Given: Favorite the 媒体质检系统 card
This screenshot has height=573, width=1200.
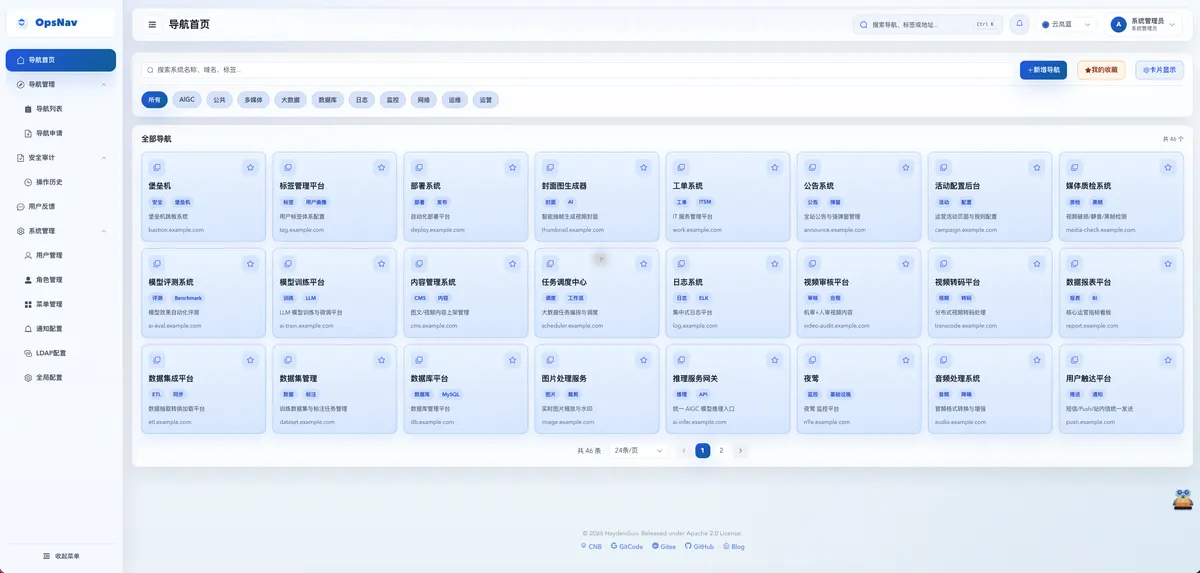Looking at the screenshot, I should 1167,167.
